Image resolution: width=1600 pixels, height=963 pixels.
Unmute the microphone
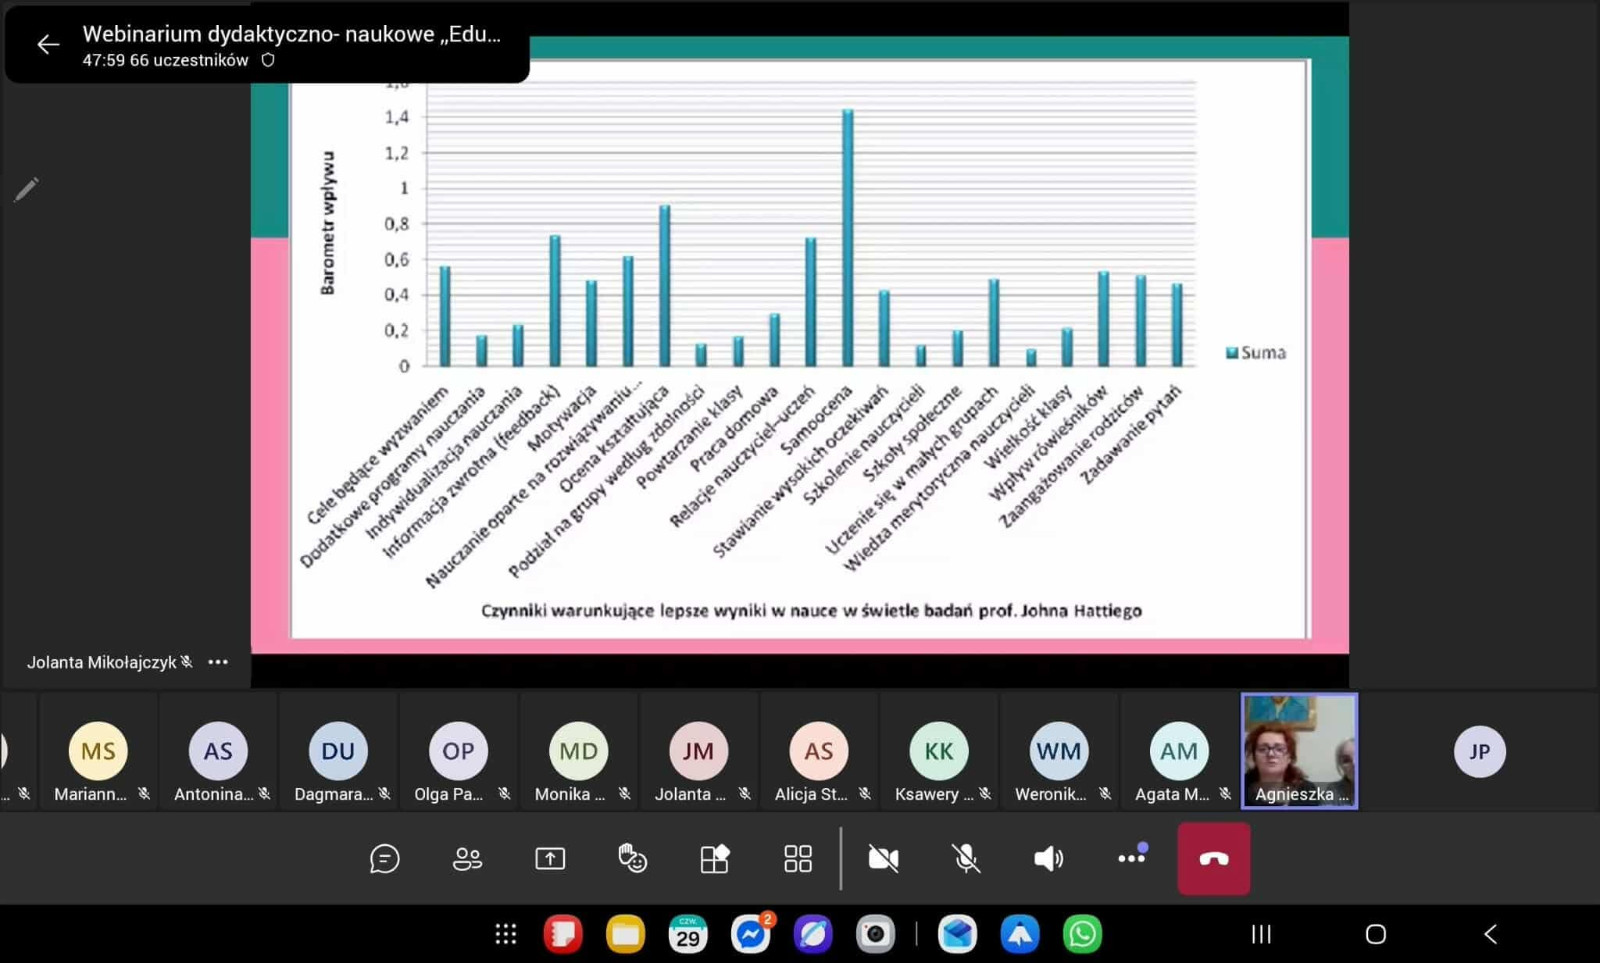pyautogui.click(x=966, y=859)
